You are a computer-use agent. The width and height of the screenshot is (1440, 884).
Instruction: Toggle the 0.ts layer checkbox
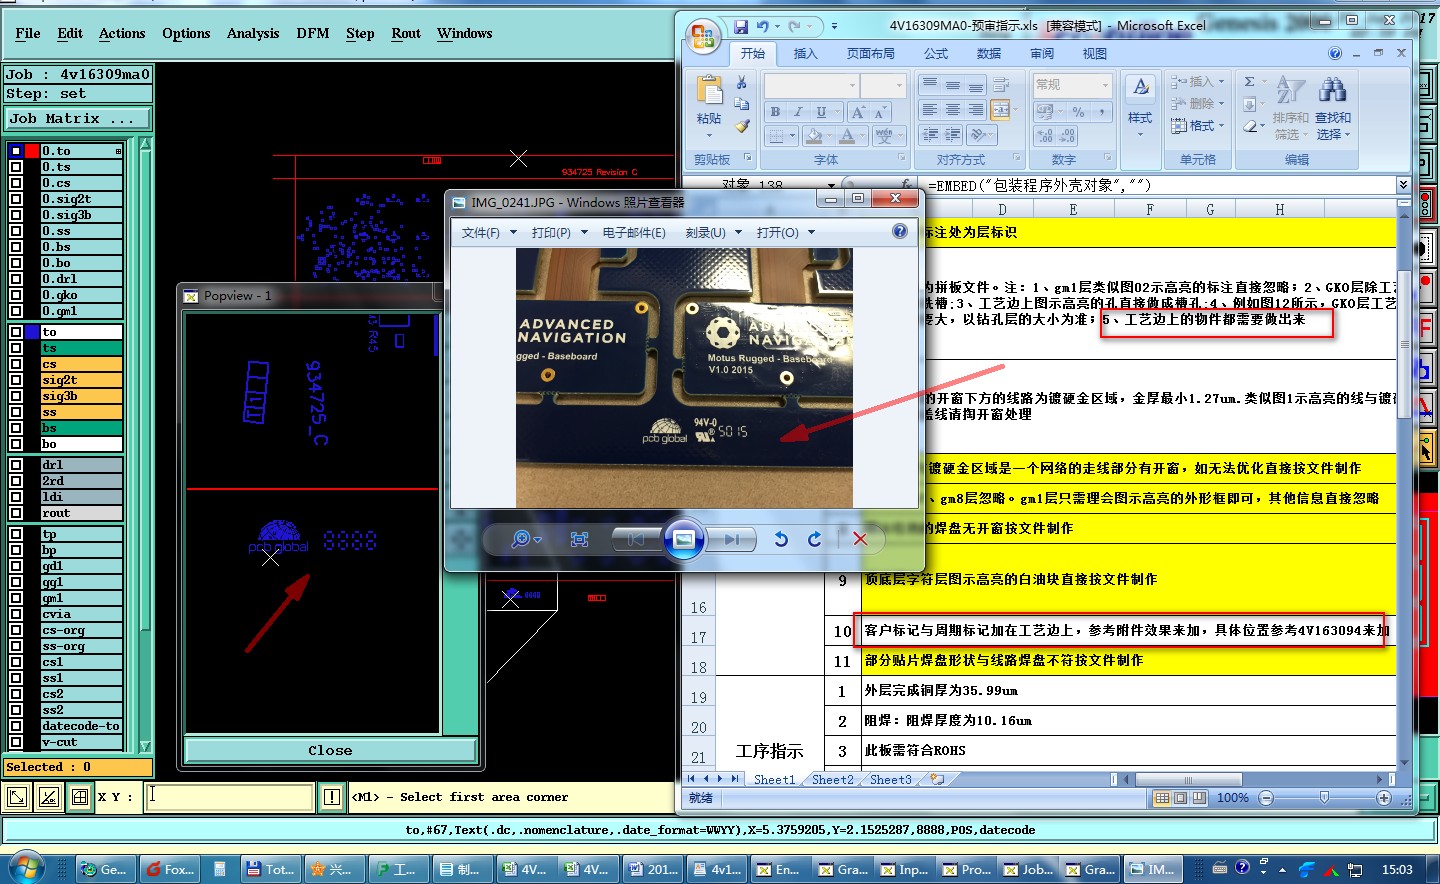coord(16,167)
